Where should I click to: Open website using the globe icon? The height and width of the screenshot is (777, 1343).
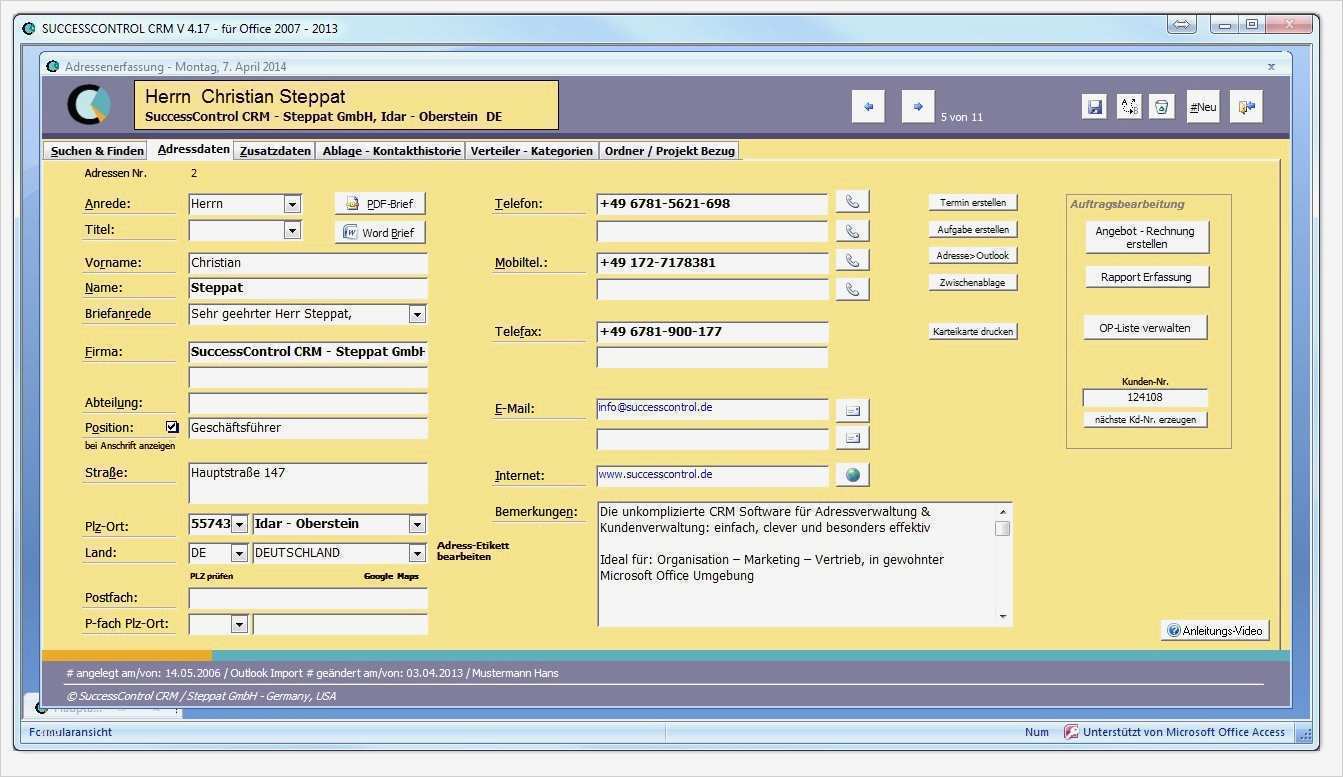pos(852,474)
